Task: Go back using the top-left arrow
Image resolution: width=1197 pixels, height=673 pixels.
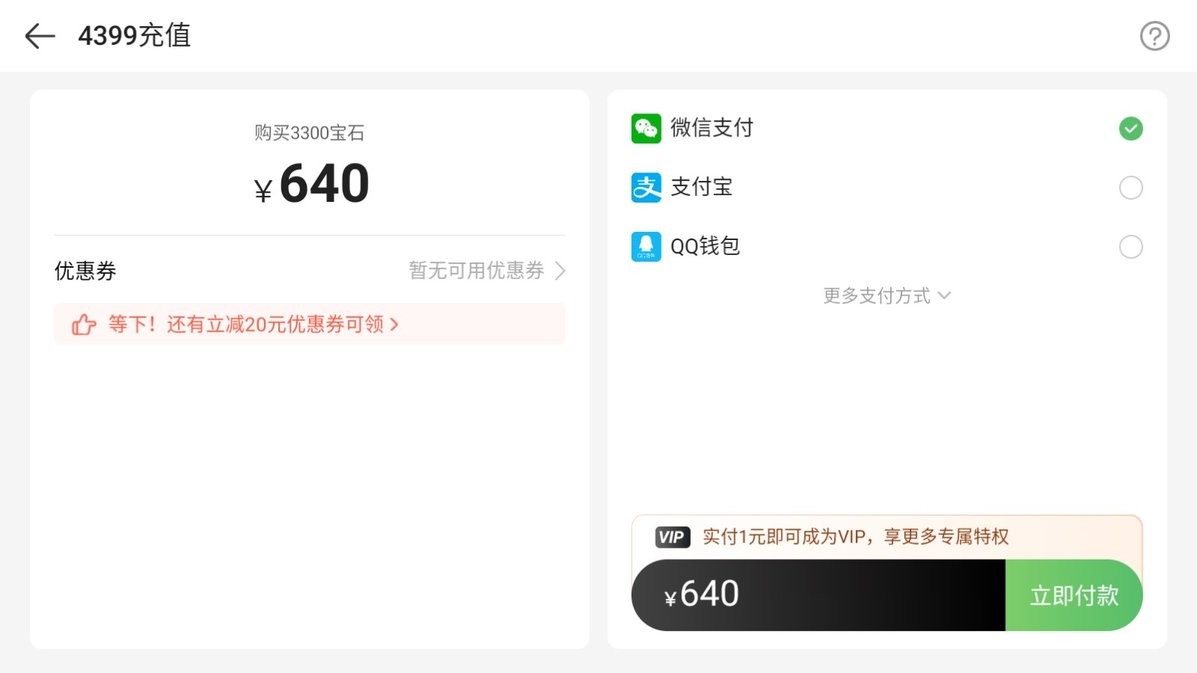Action: pos(40,36)
